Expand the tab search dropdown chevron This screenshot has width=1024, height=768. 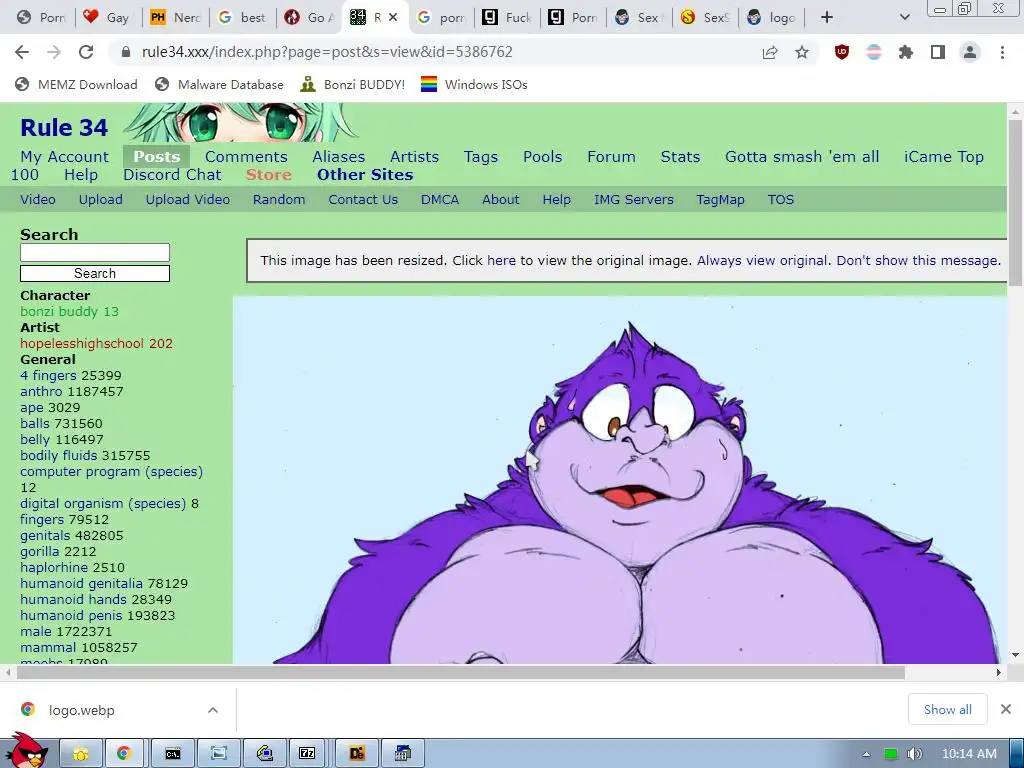(904, 18)
